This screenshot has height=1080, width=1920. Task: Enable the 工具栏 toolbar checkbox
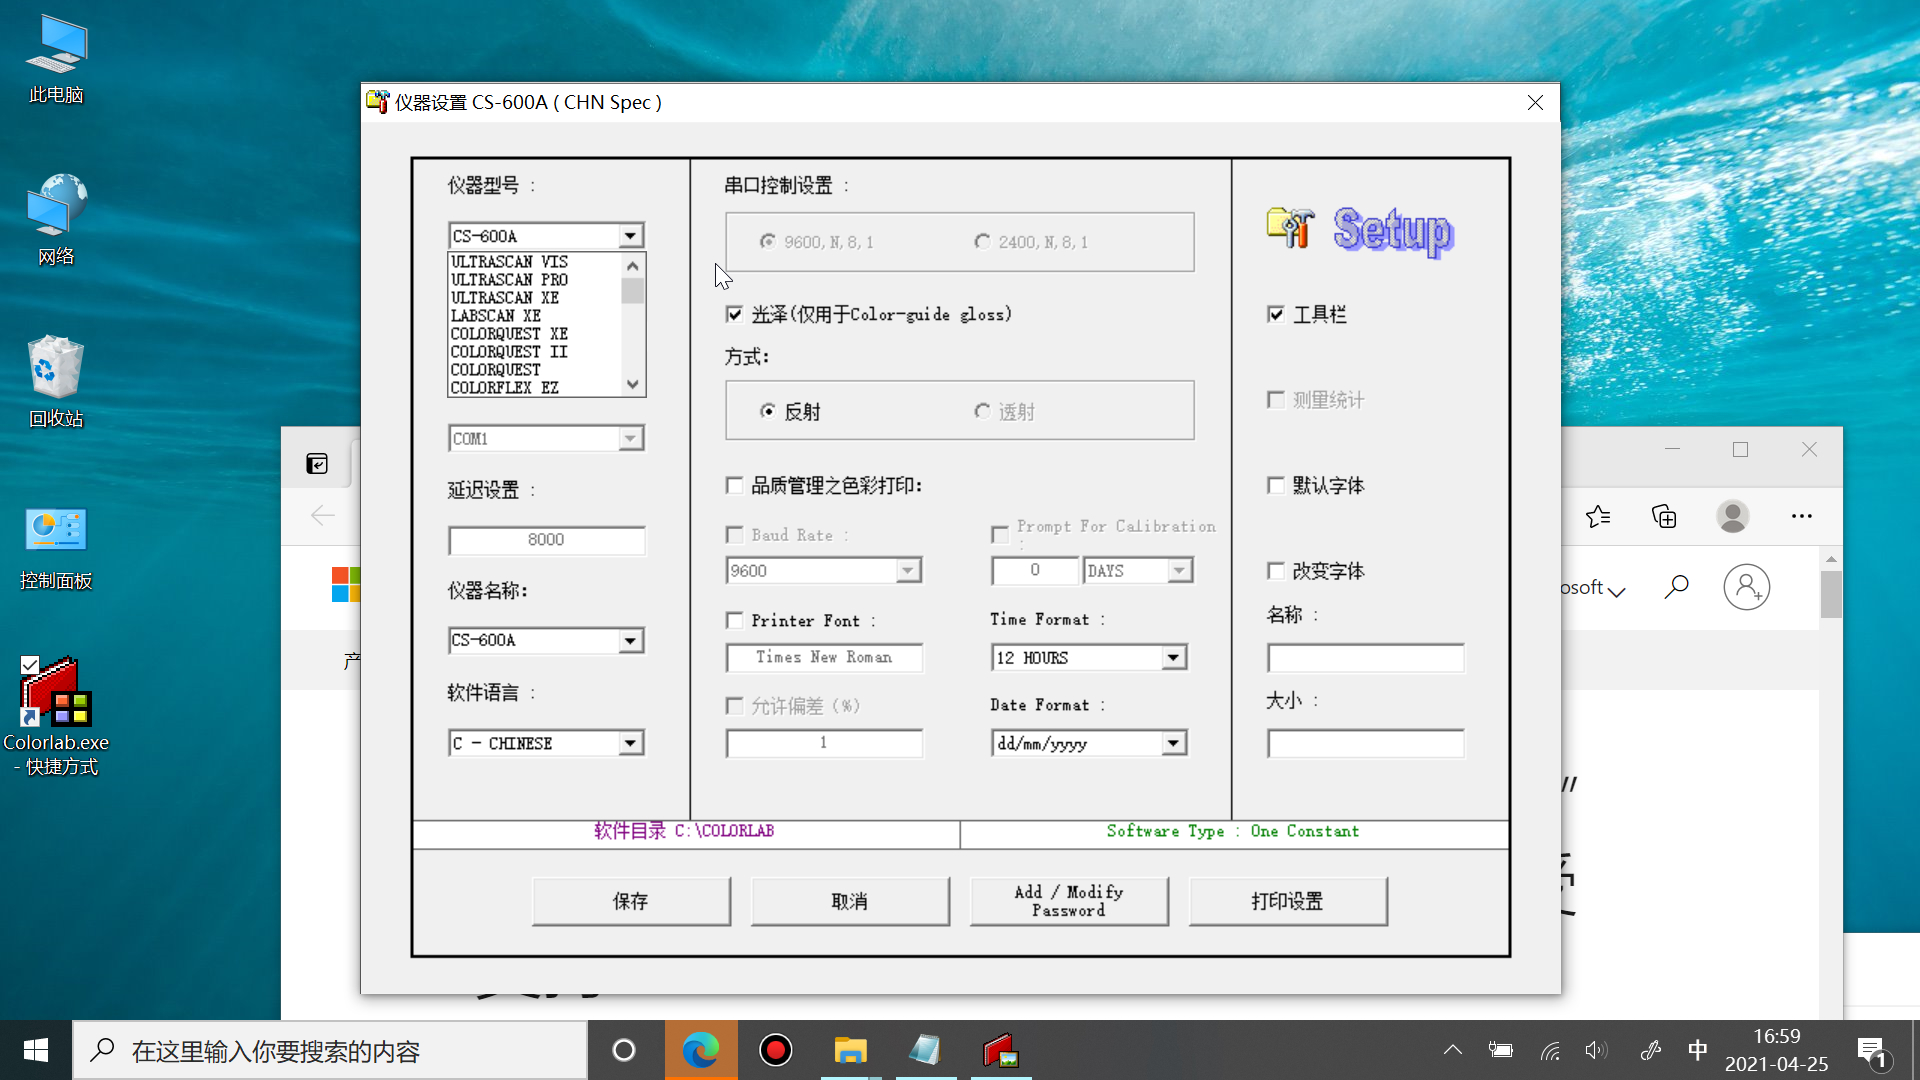pos(1276,314)
